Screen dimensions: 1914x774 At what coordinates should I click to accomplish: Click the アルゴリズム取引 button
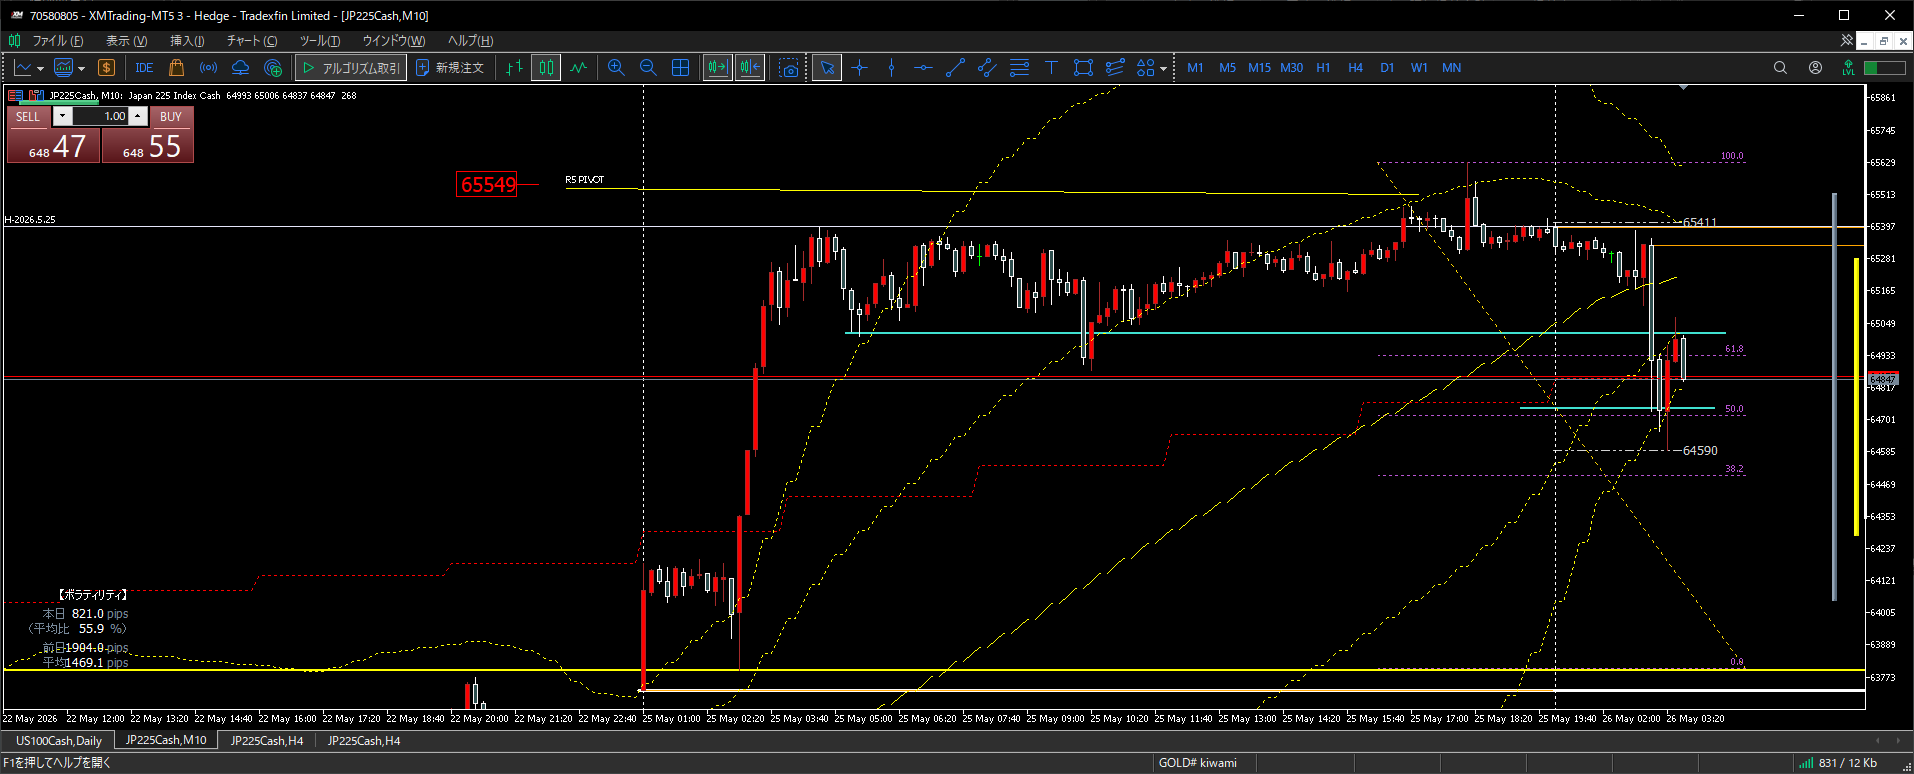click(351, 68)
